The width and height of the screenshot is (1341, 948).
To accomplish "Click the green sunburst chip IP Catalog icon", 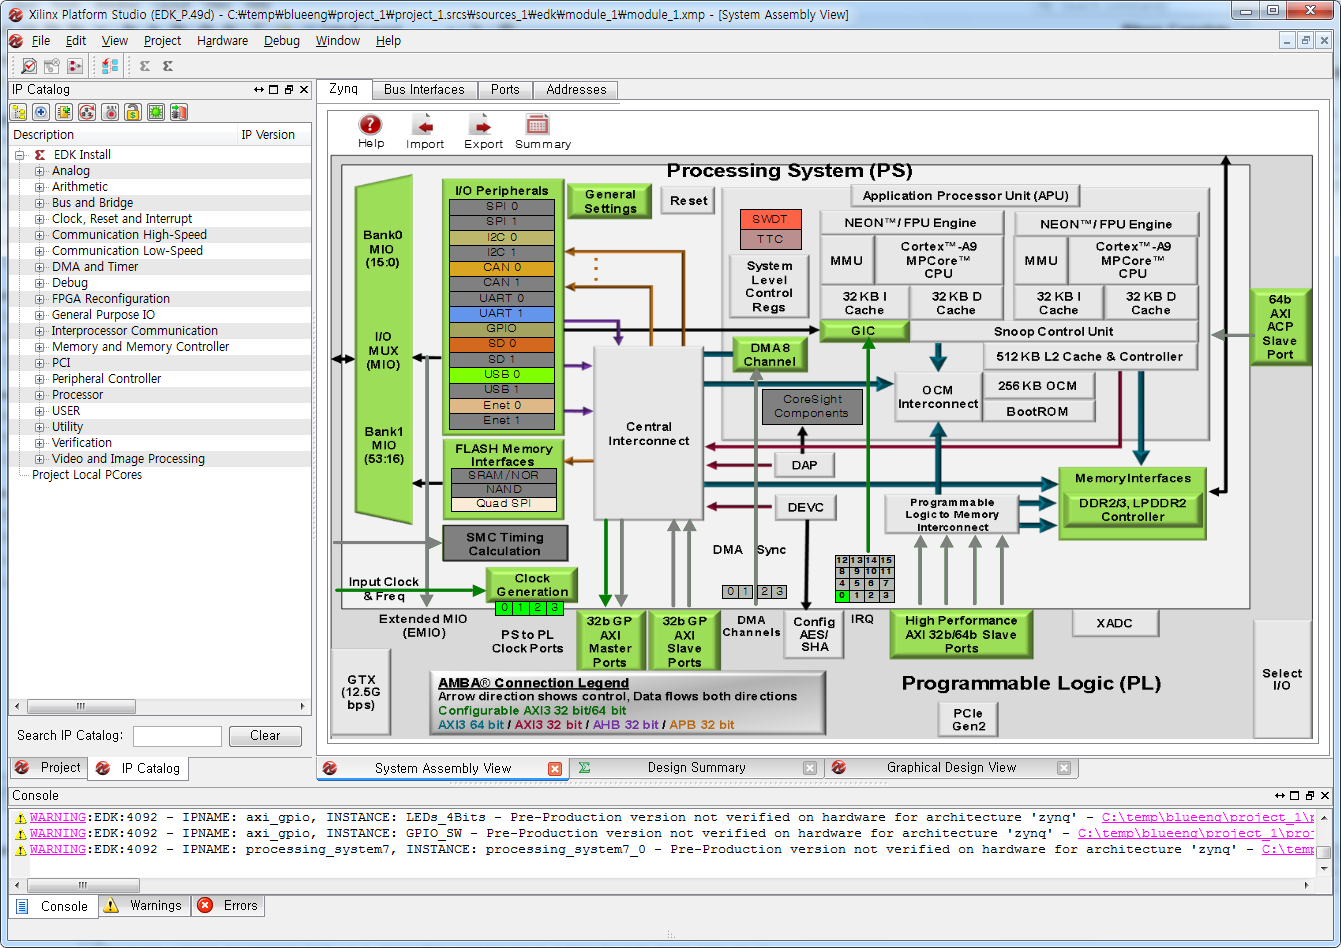I will 156,112.
